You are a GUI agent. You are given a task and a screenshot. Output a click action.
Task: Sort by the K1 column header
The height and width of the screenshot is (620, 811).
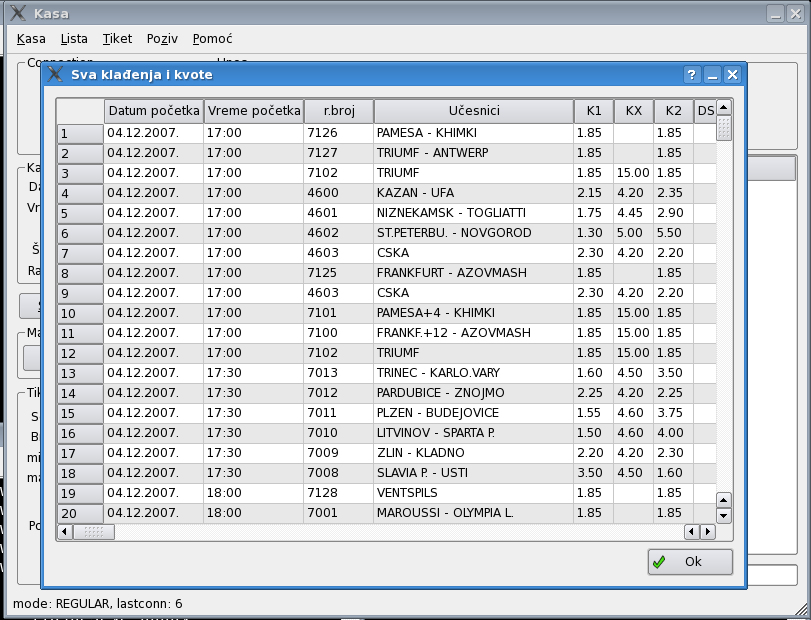pyautogui.click(x=593, y=111)
